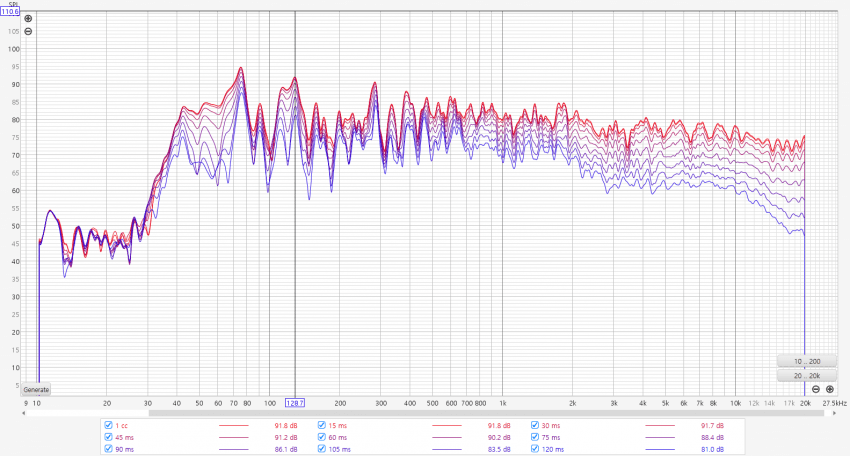Zoom in the vertical SPL axis
The height and width of the screenshot is (456, 850).
coord(27,19)
